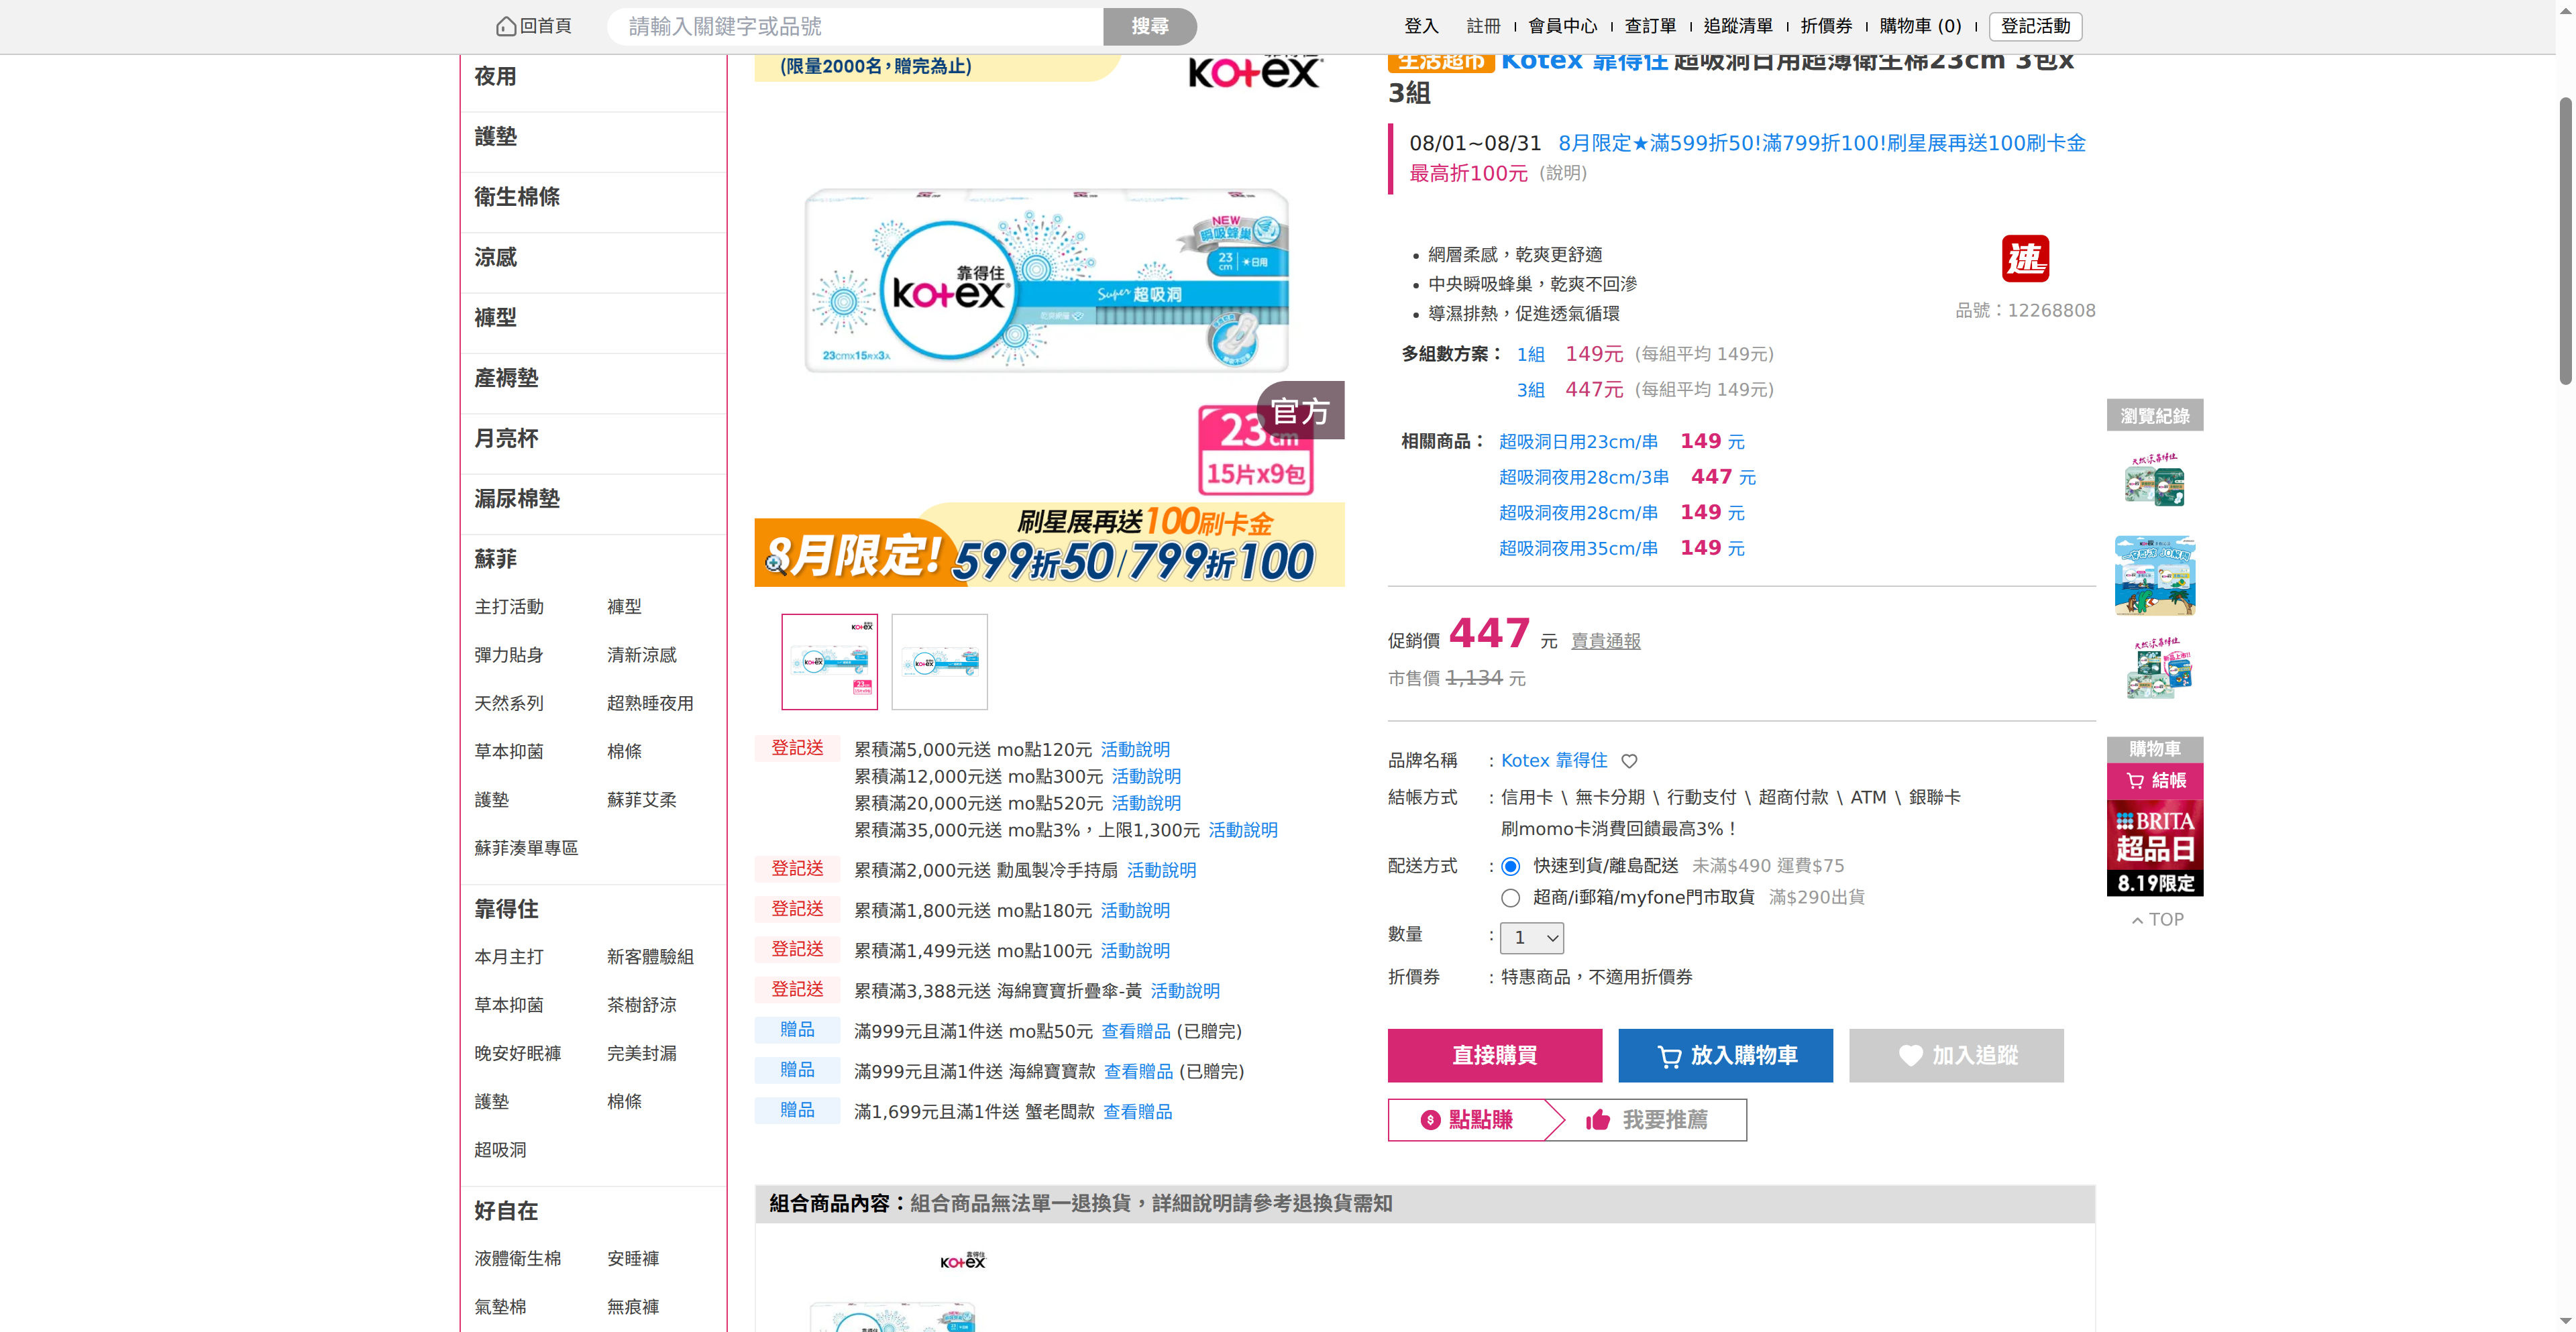Open 折價券 in the top navigation bar

pyautogui.click(x=1827, y=26)
